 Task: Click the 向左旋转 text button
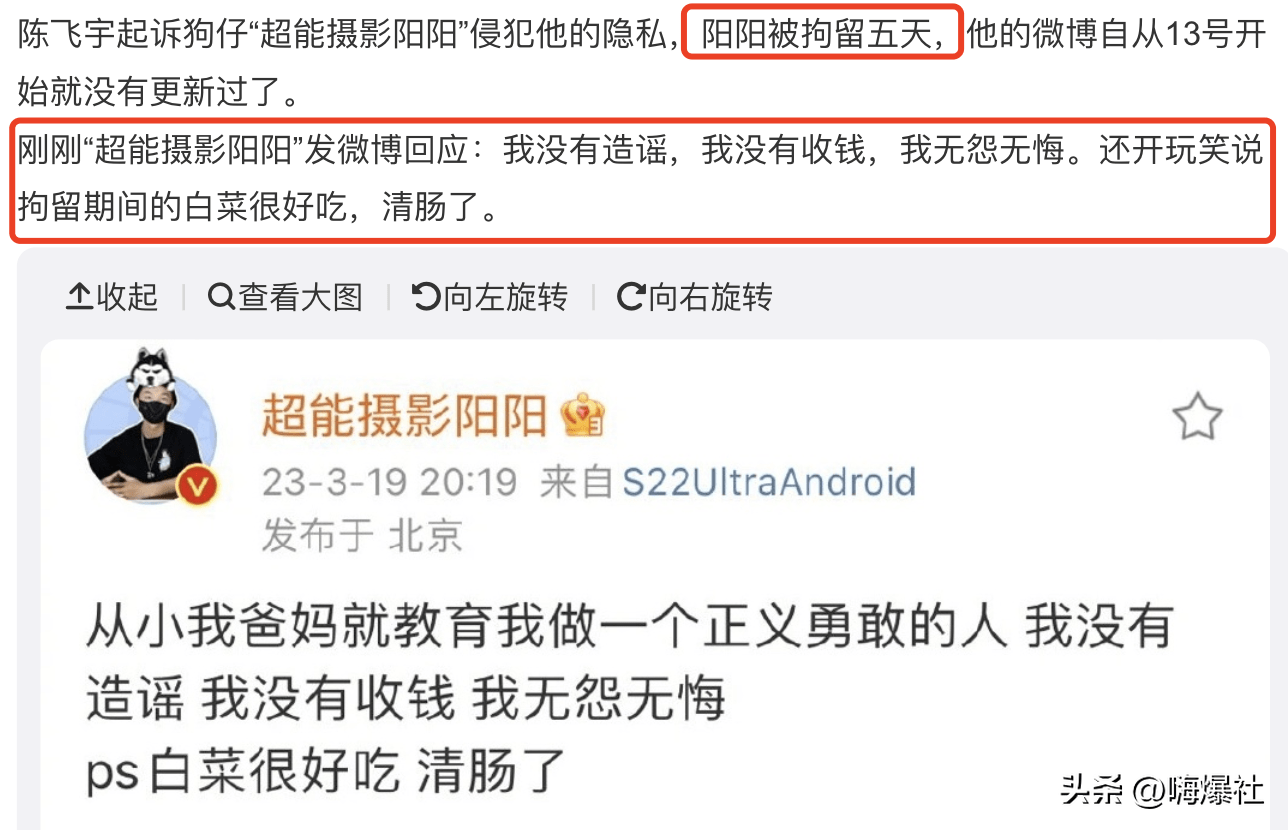click(x=505, y=297)
